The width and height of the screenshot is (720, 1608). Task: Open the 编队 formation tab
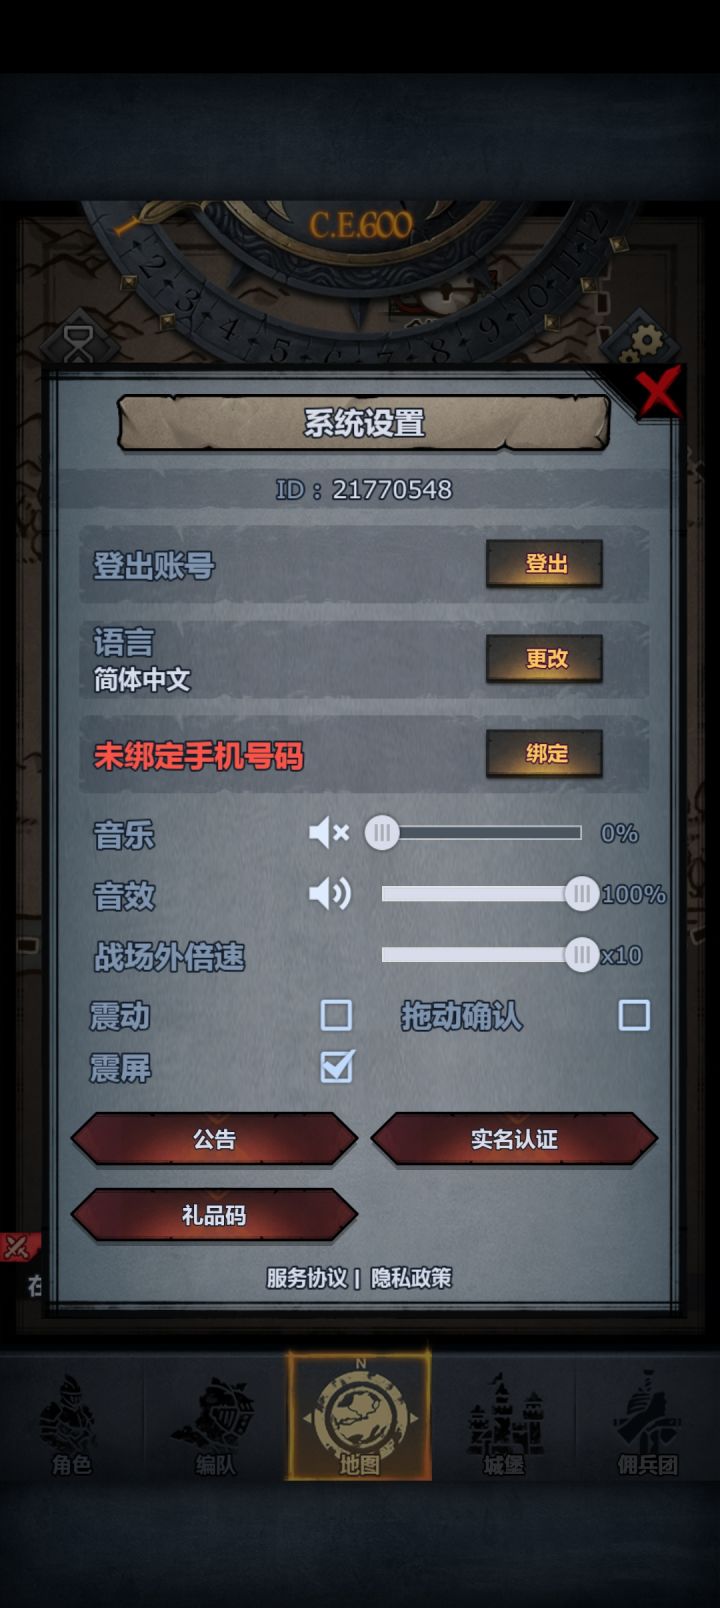[215, 1424]
